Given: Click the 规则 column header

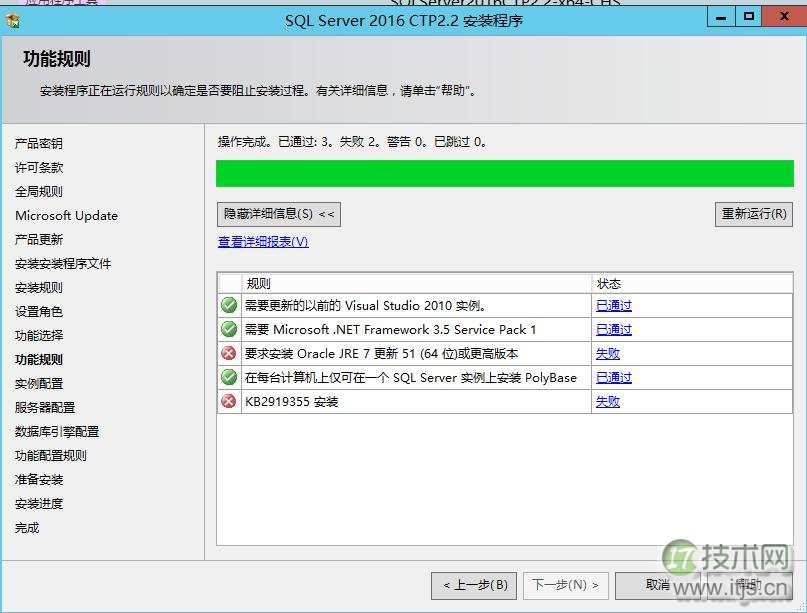Looking at the screenshot, I should pyautogui.click(x=416, y=283).
